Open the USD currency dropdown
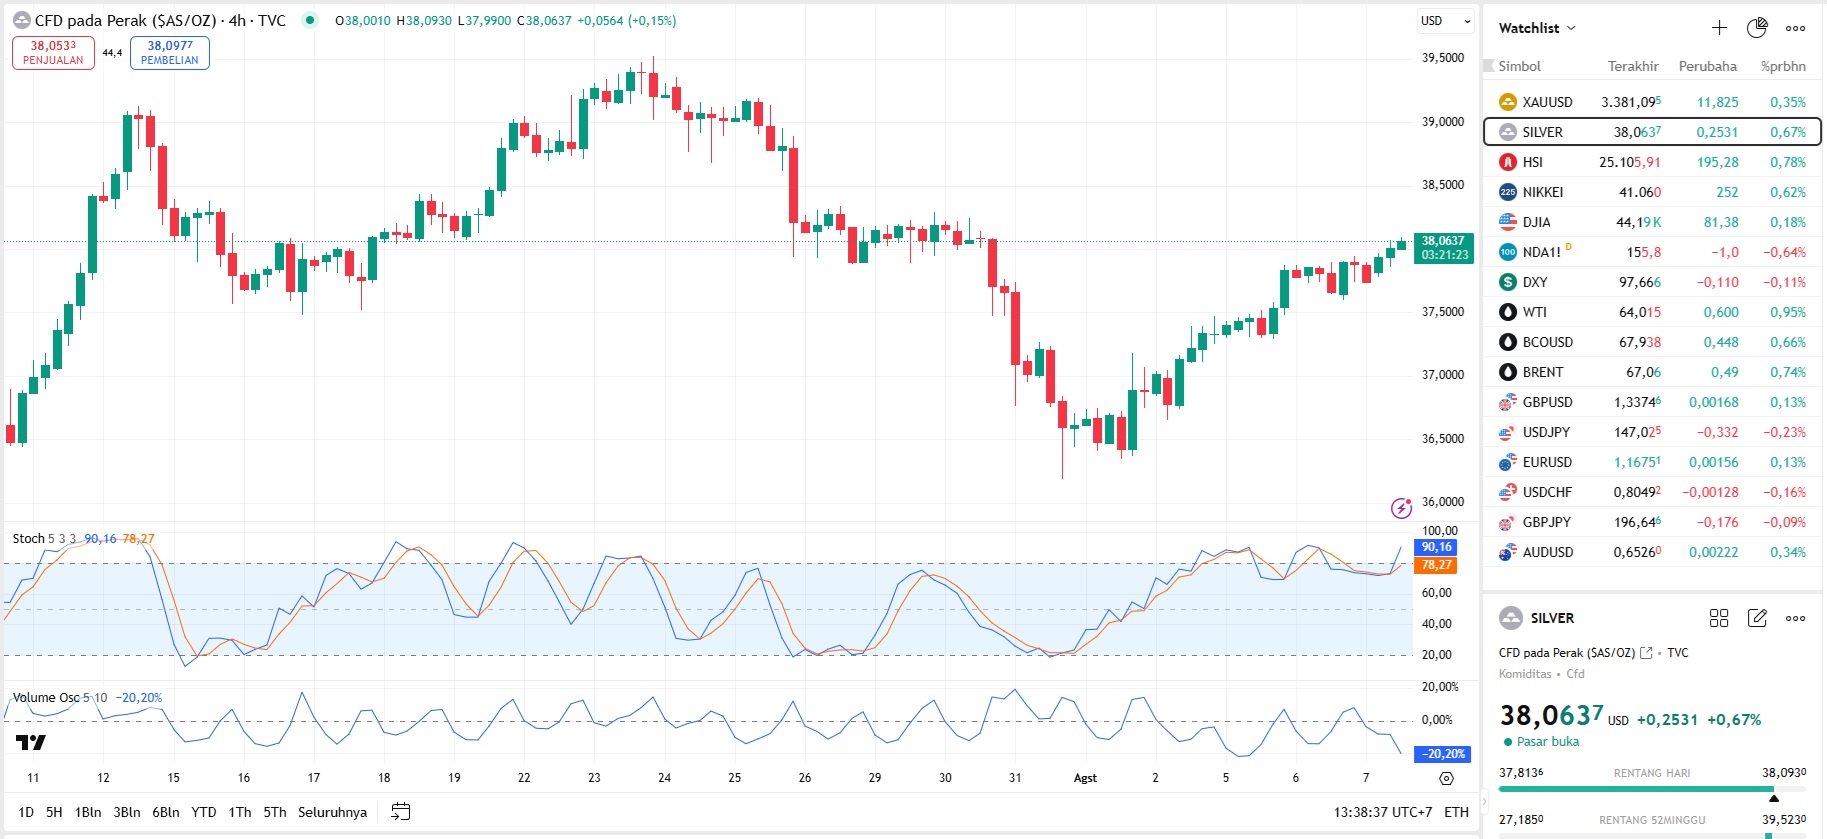Image resolution: width=1827 pixels, height=839 pixels. tap(1445, 21)
